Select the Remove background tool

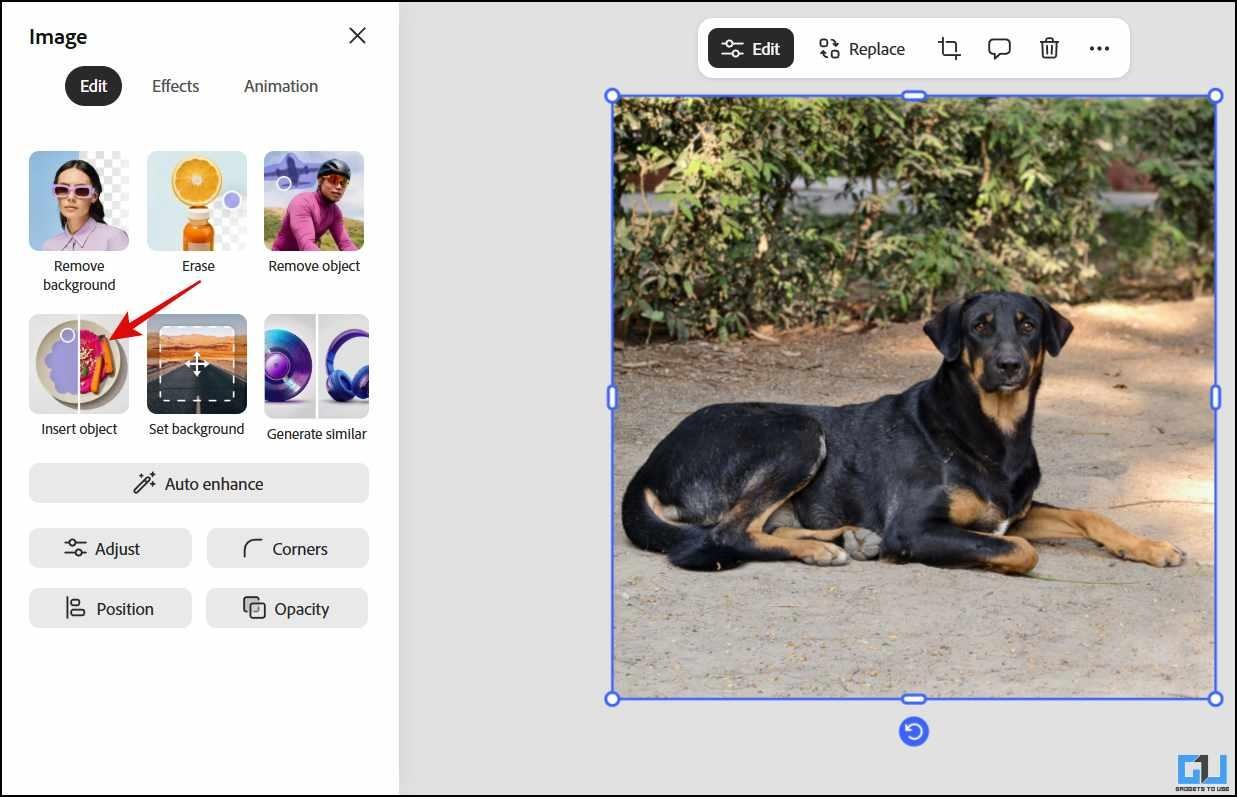[x=79, y=201]
